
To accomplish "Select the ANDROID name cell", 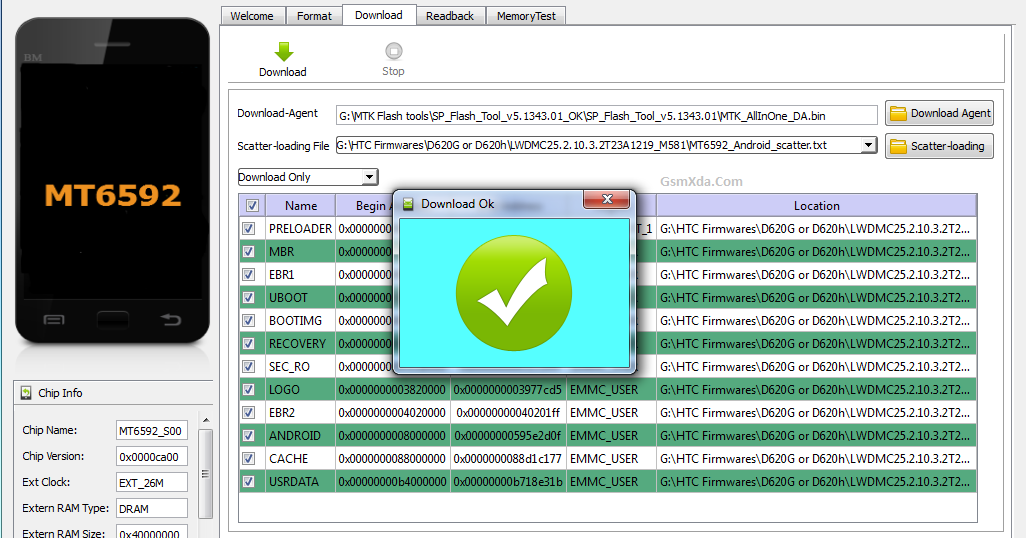I will coord(300,435).
